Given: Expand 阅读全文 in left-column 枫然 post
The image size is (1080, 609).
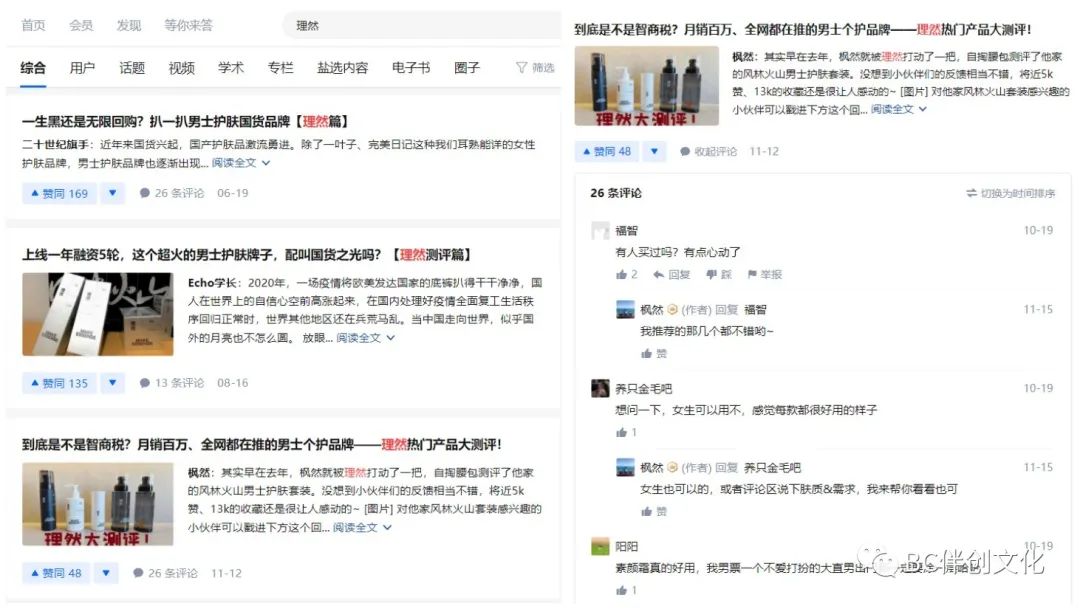Looking at the screenshot, I should coord(362,528).
